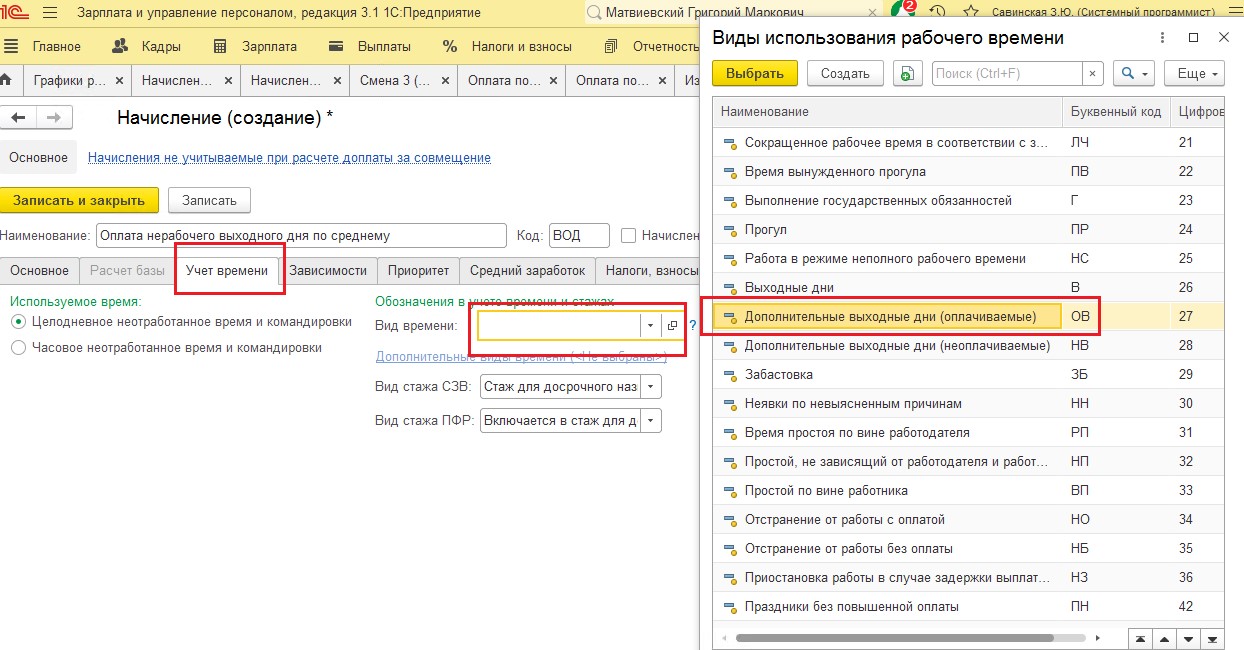Click the Записать button
The image size is (1244, 650).
tap(209, 200)
